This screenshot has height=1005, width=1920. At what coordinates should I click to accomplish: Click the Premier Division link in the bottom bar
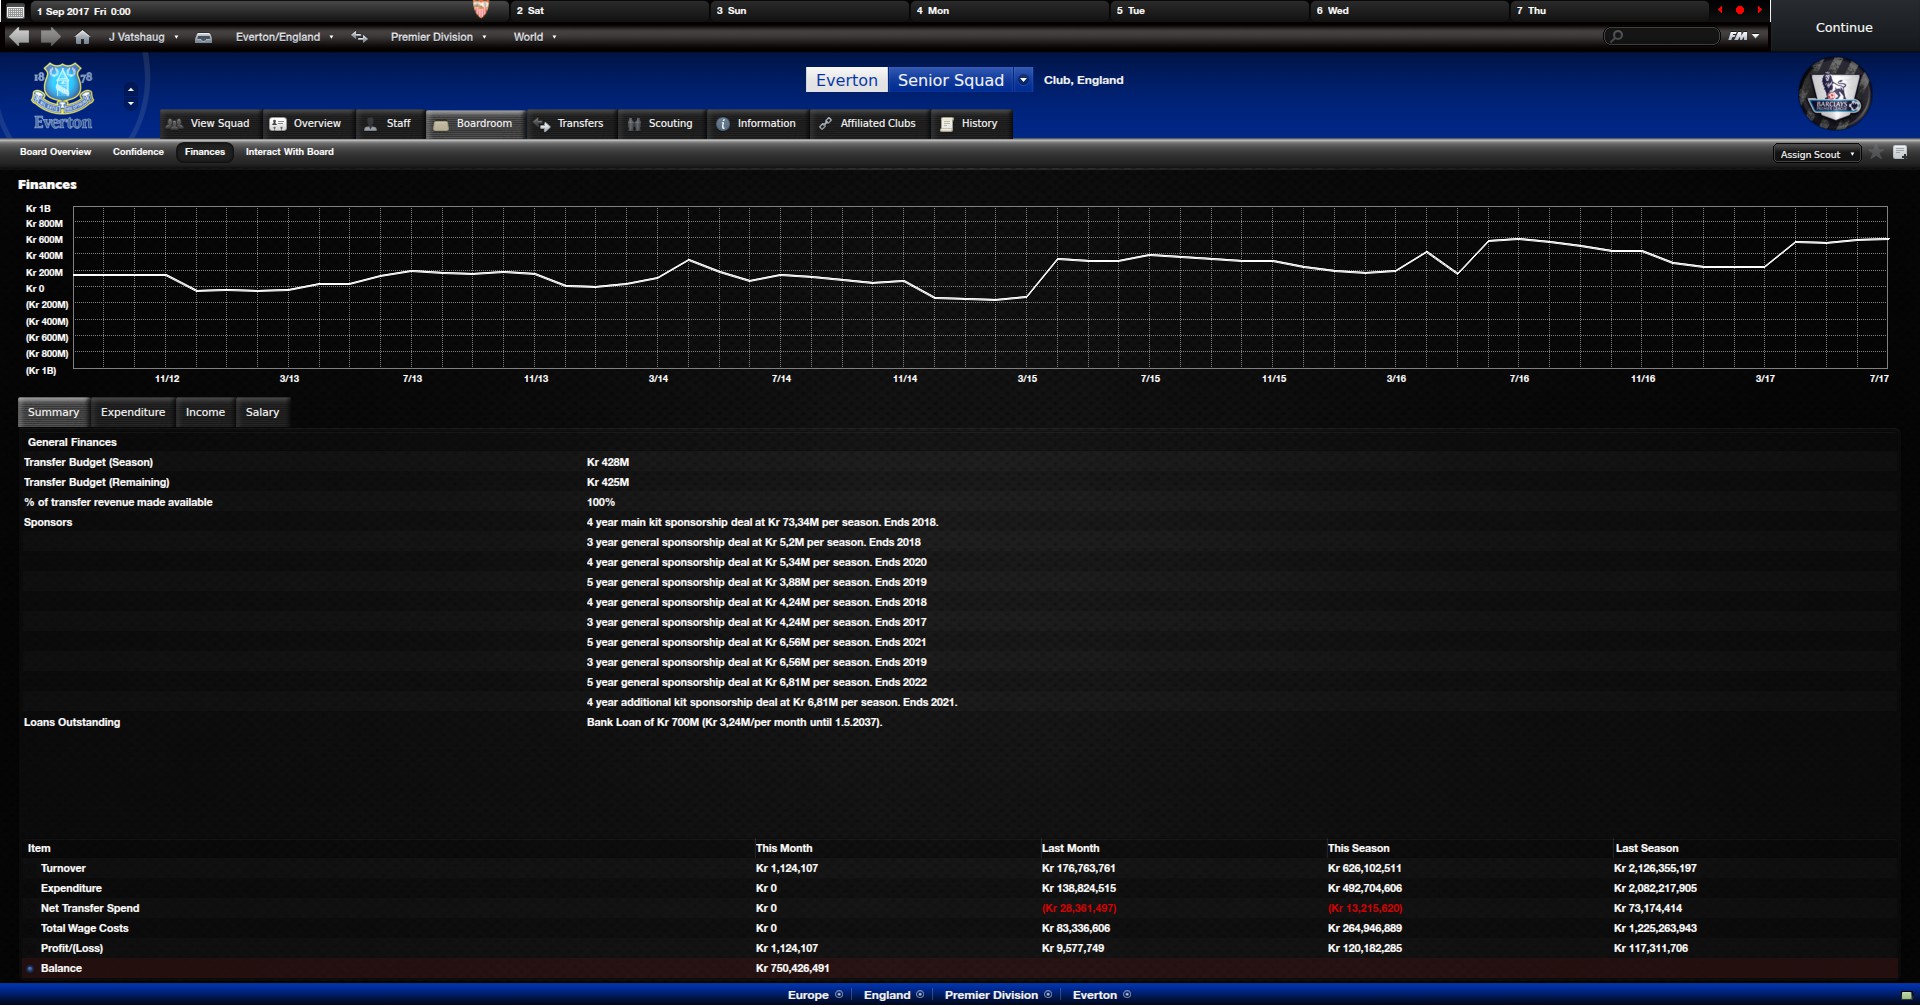point(991,995)
